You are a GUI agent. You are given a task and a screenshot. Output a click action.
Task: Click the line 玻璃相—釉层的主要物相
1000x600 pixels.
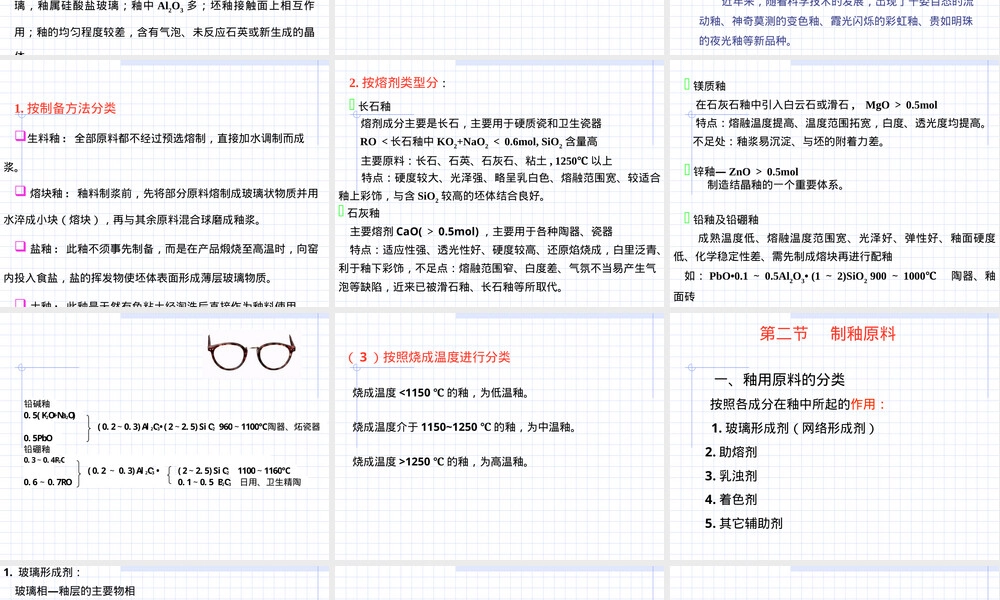point(75,591)
